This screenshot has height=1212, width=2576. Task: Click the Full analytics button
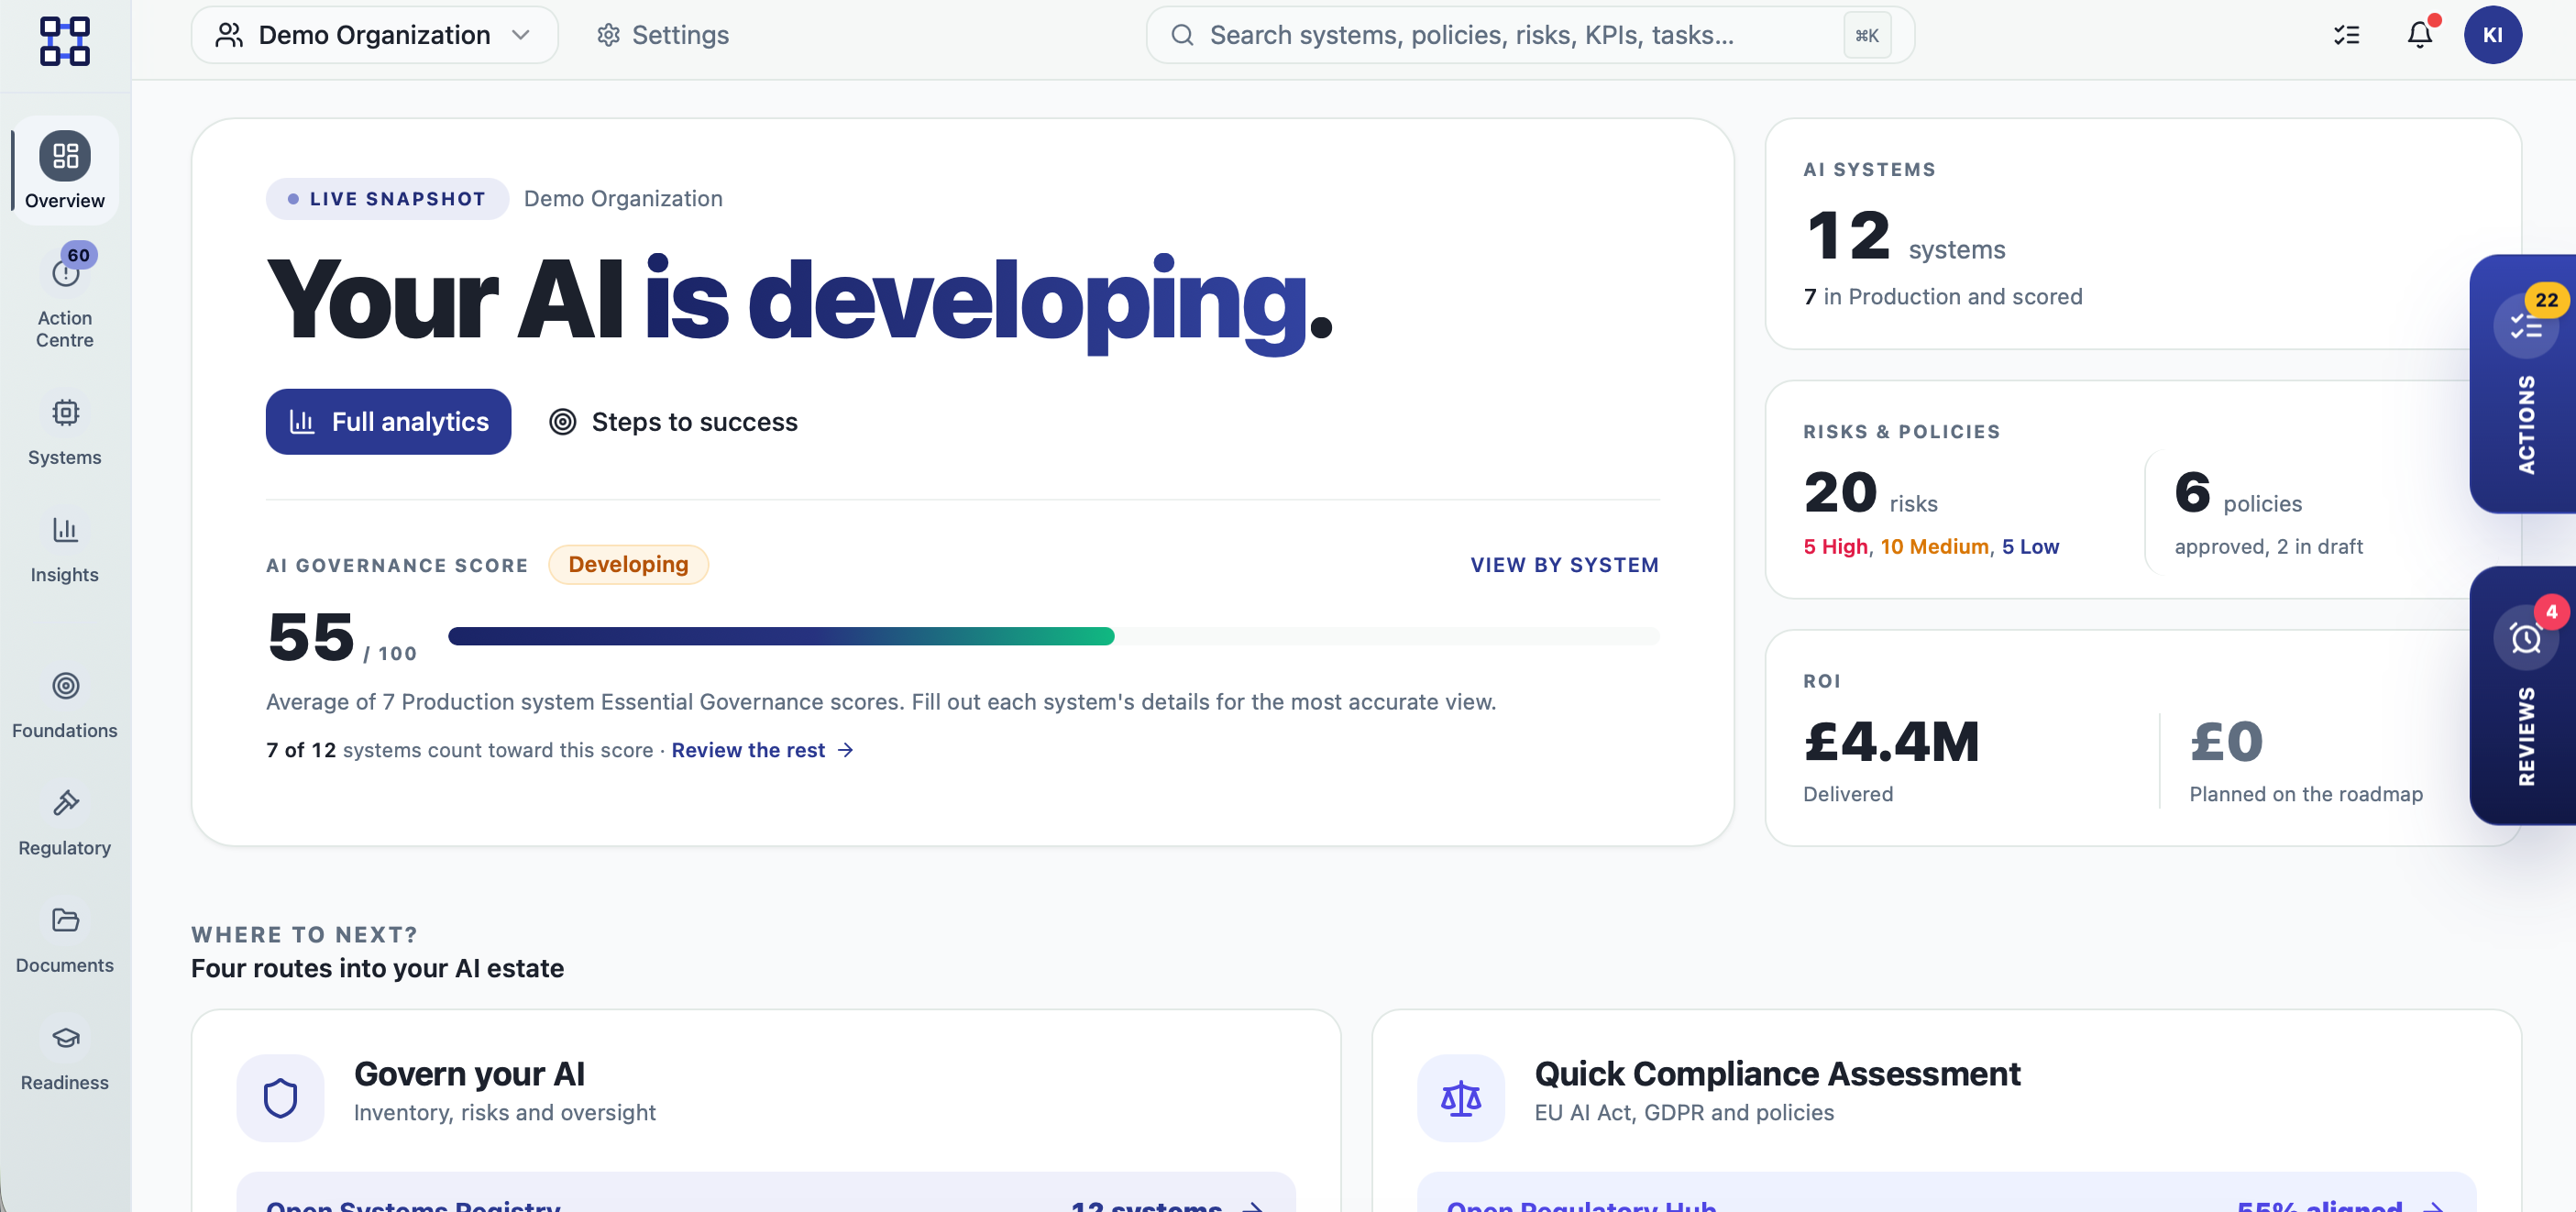[388, 422]
